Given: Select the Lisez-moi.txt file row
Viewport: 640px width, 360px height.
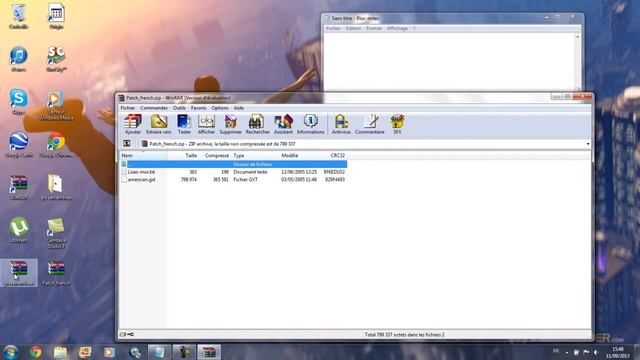Looking at the screenshot, I should [233, 172].
